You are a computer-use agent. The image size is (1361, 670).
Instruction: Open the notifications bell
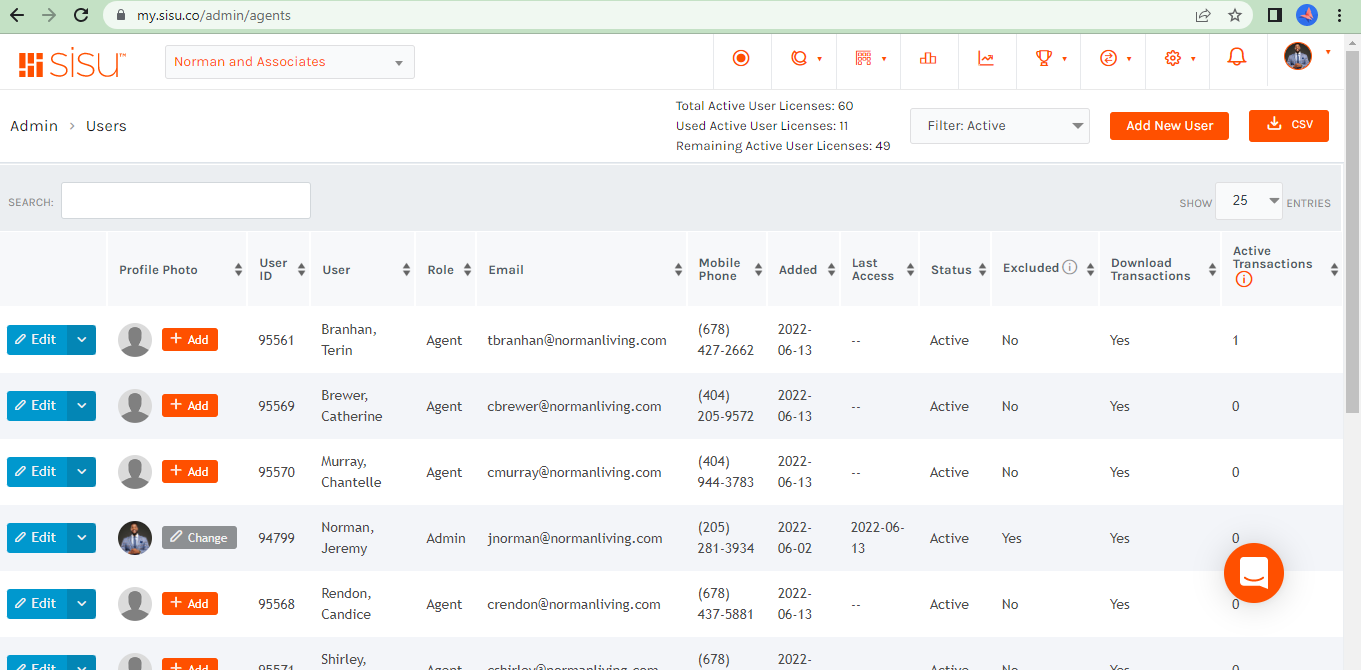click(1237, 58)
